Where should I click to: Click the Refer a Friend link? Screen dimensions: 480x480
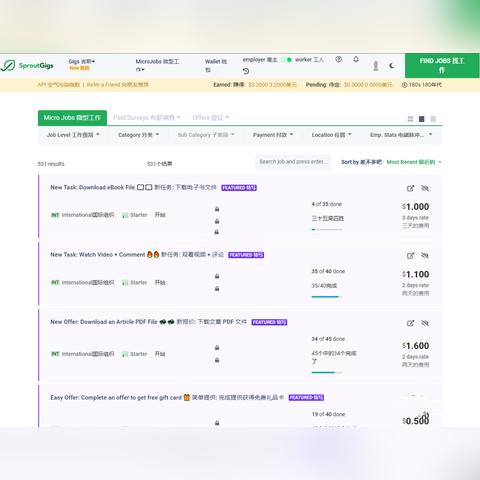[x=118, y=85]
